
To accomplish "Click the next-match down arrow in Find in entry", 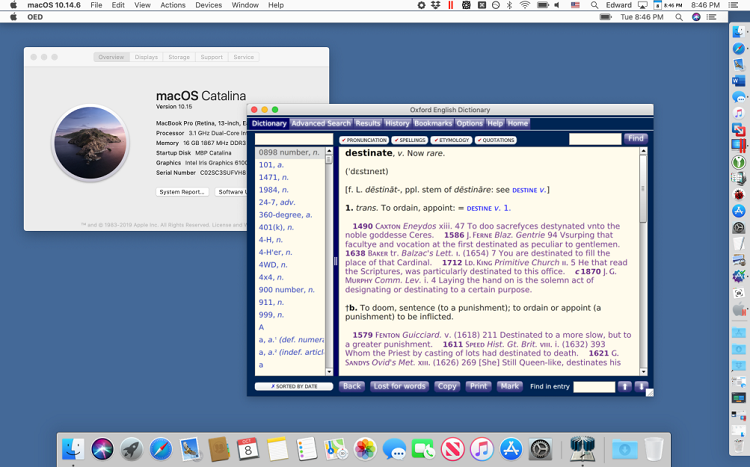I will tap(641, 386).
